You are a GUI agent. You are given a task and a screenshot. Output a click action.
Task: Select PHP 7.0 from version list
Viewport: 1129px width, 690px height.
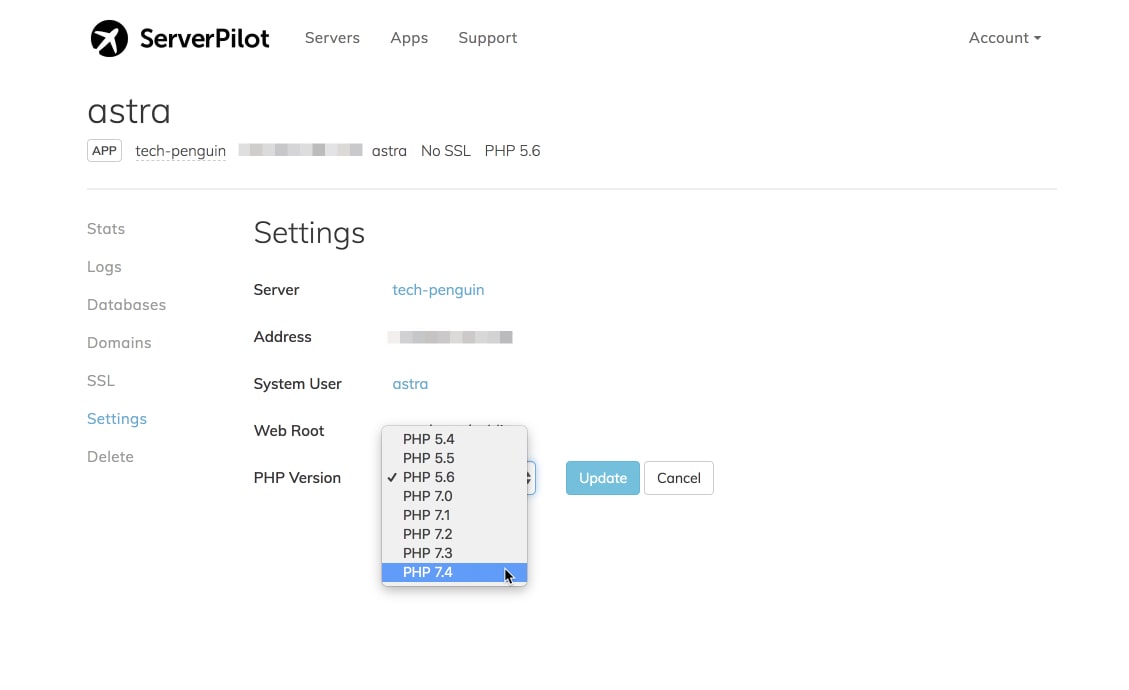point(454,496)
